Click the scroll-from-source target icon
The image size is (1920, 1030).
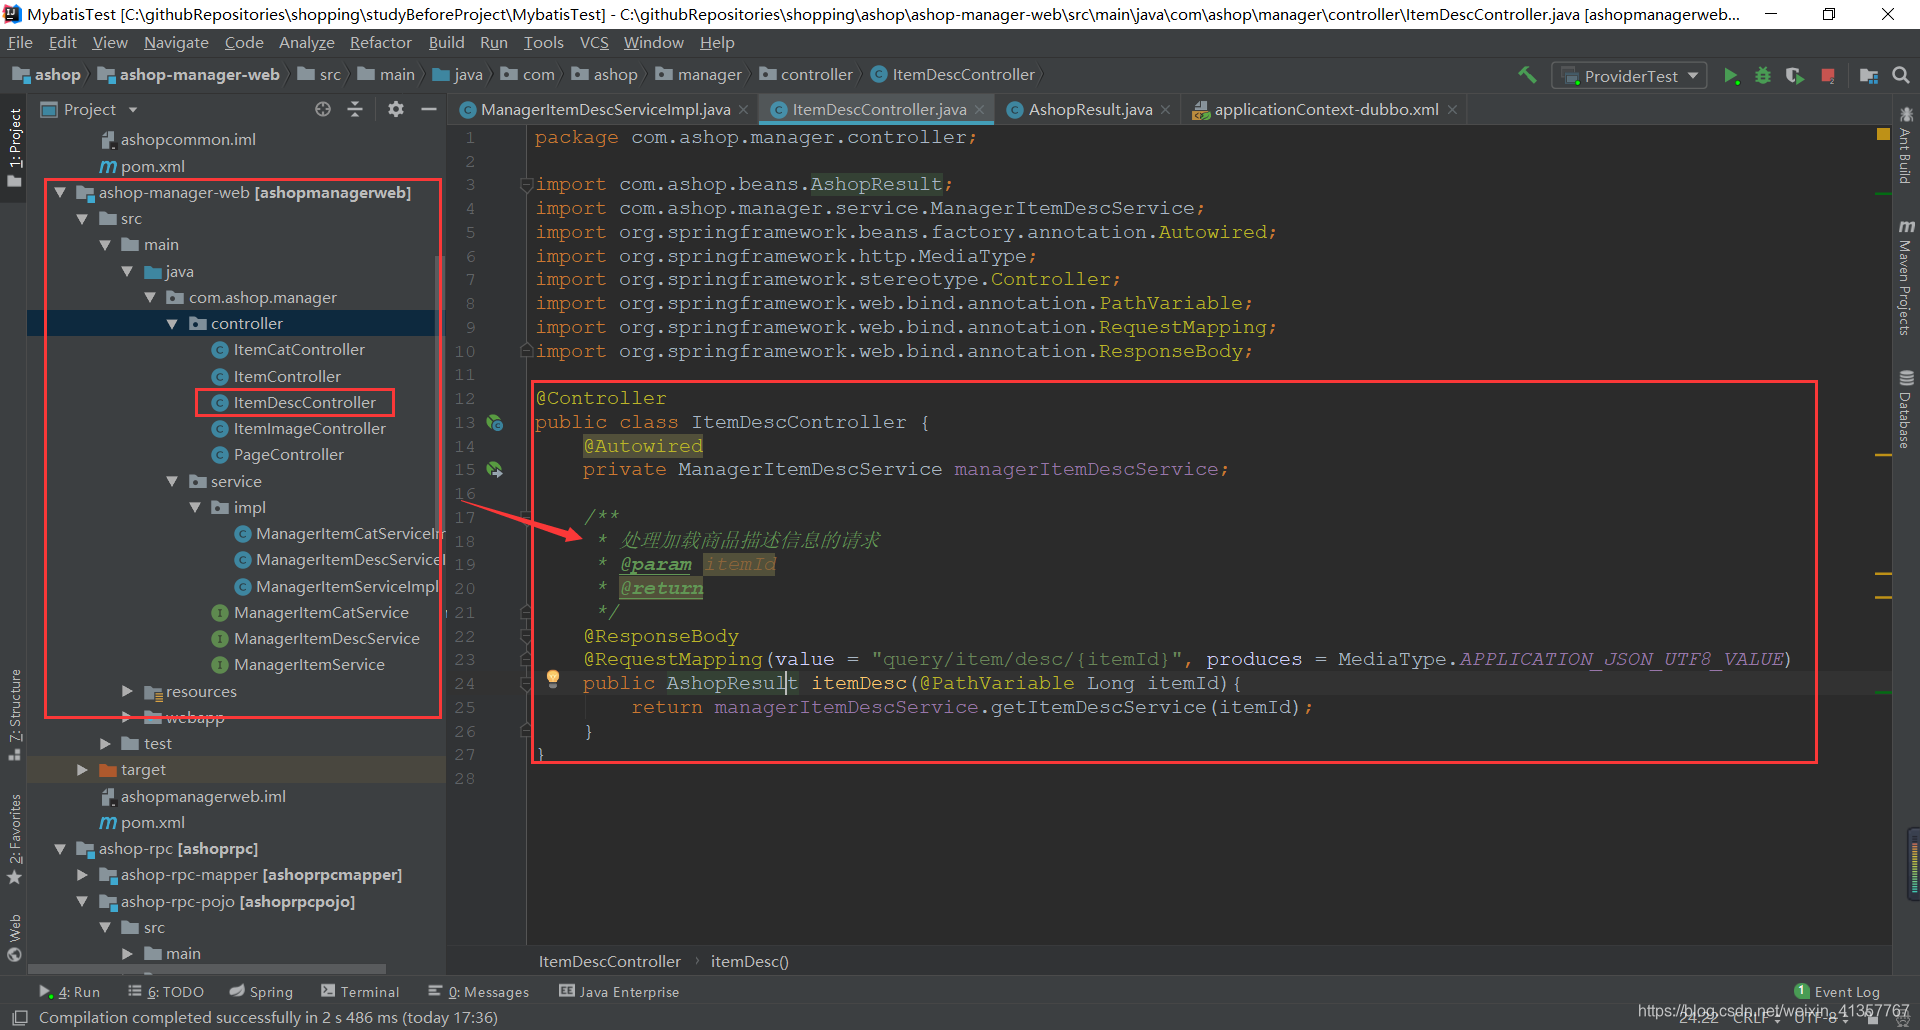click(322, 109)
